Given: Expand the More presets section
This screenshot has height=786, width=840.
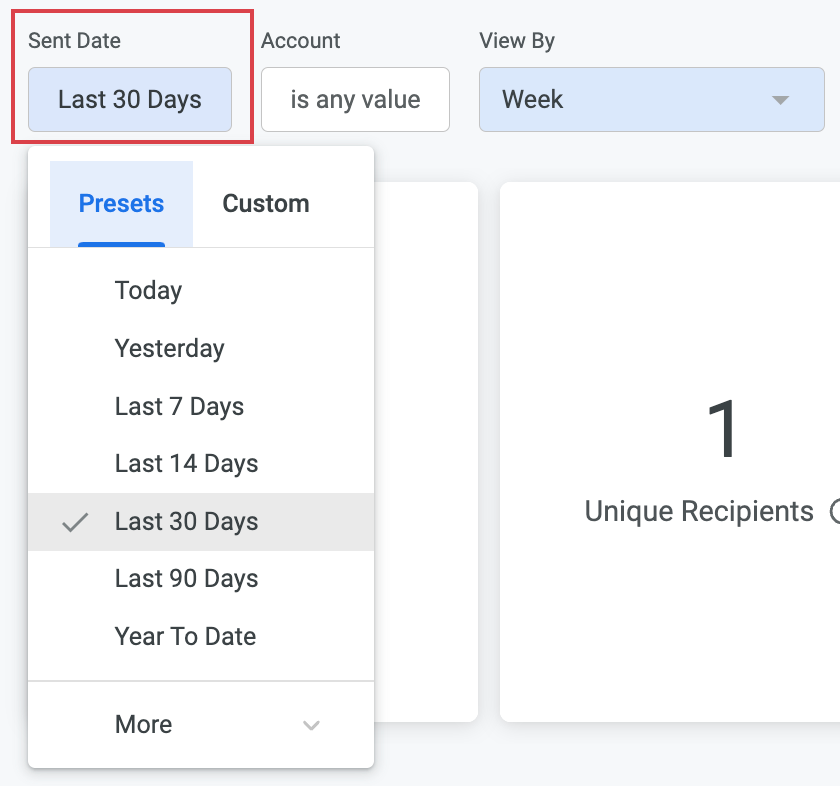Looking at the screenshot, I should (144, 725).
